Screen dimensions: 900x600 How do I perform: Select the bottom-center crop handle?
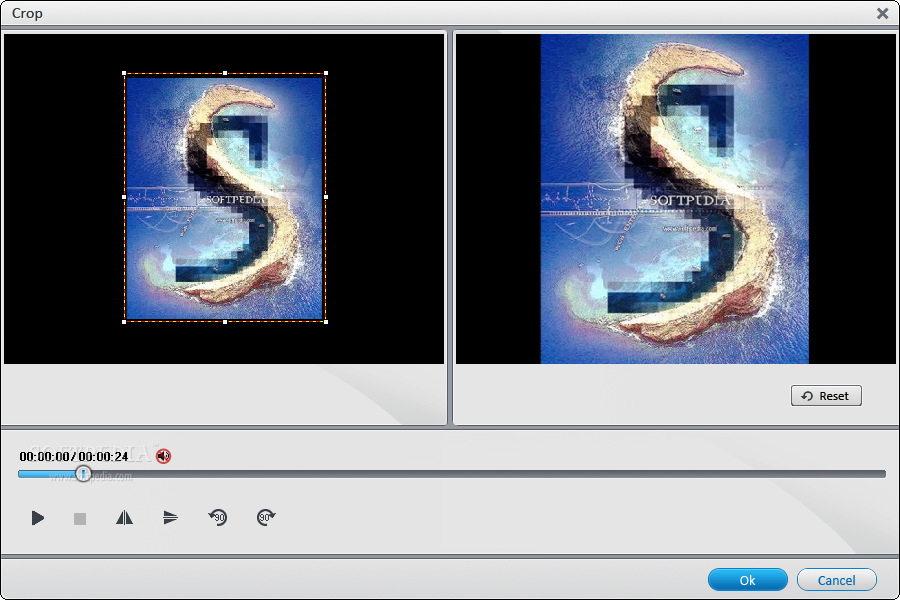pyautogui.click(x=225, y=322)
